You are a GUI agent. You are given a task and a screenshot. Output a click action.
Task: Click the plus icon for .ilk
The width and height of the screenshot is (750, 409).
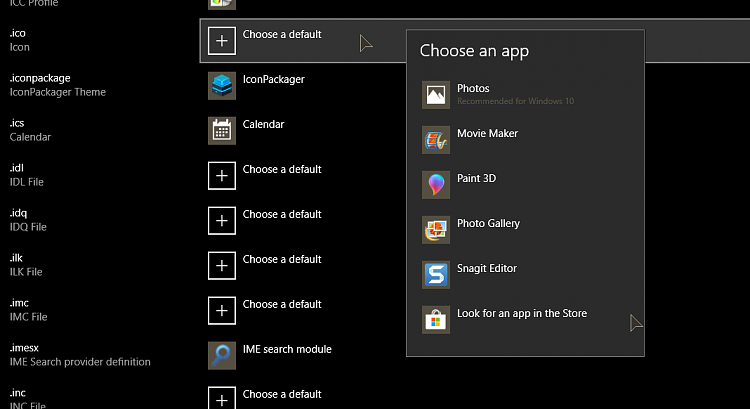tap(221, 265)
